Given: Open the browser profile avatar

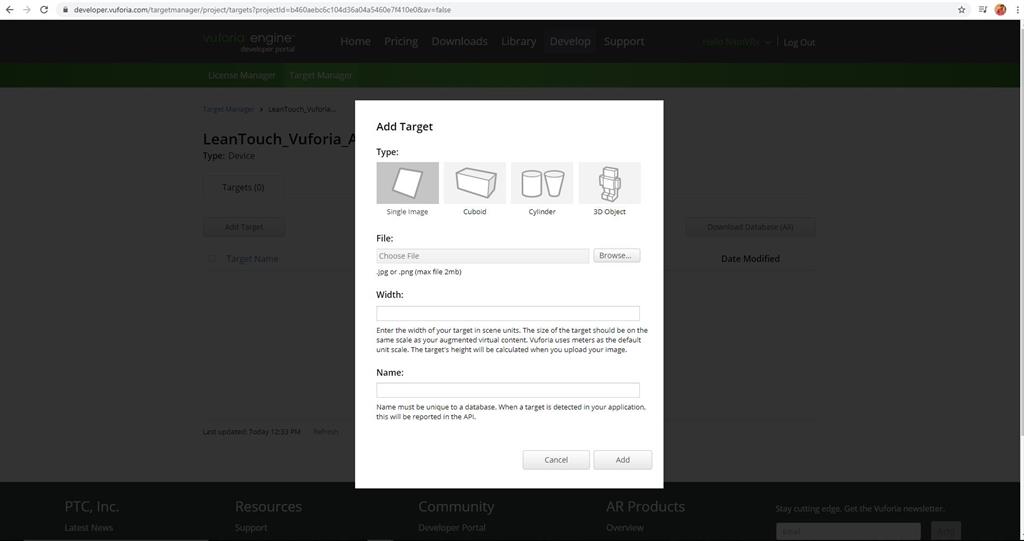Looking at the screenshot, I should click(x=1000, y=10).
